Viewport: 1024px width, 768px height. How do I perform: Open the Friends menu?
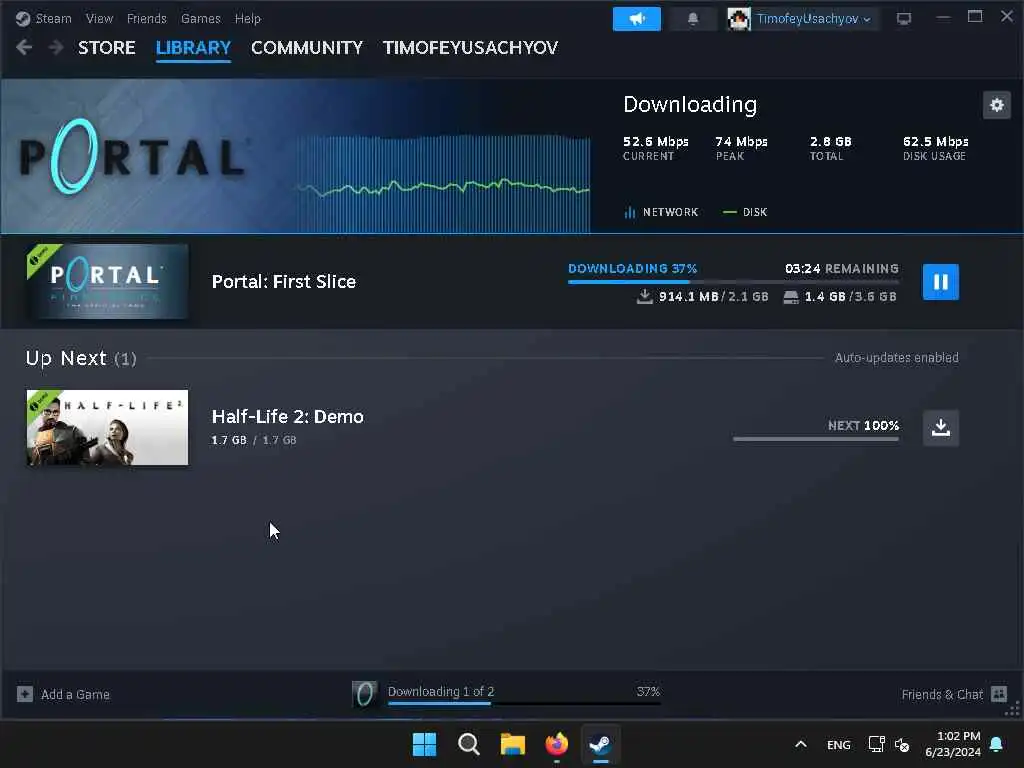pos(147,18)
